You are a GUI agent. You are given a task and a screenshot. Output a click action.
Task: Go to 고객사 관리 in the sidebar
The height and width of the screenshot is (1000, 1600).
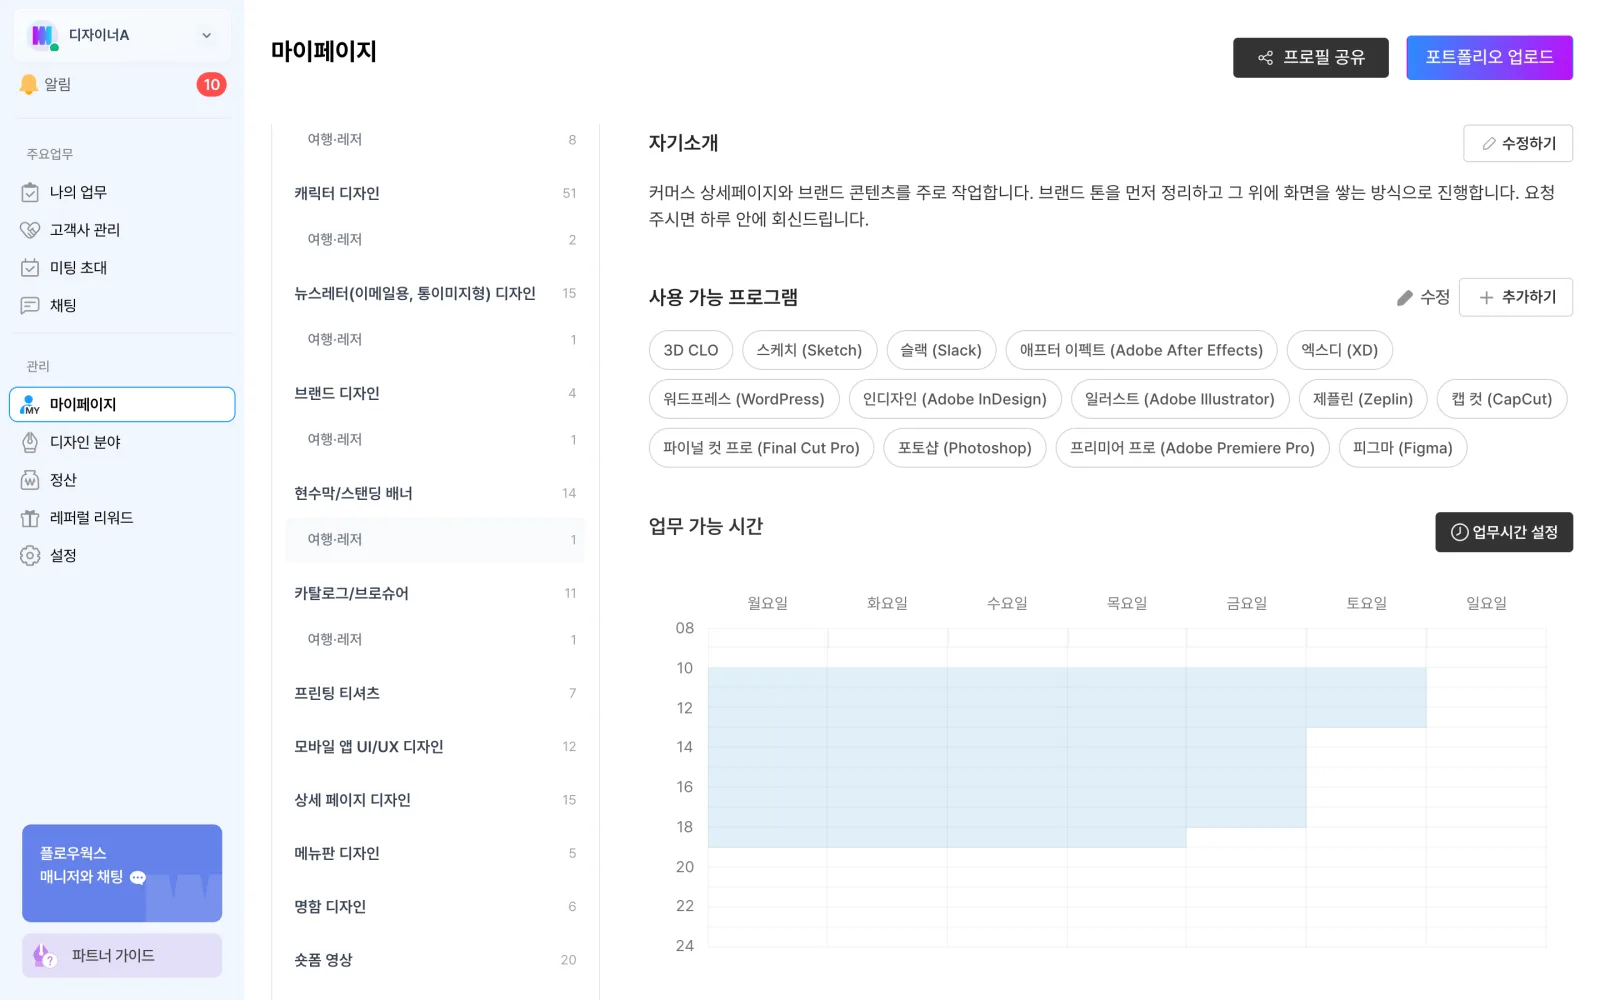(122, 230)
